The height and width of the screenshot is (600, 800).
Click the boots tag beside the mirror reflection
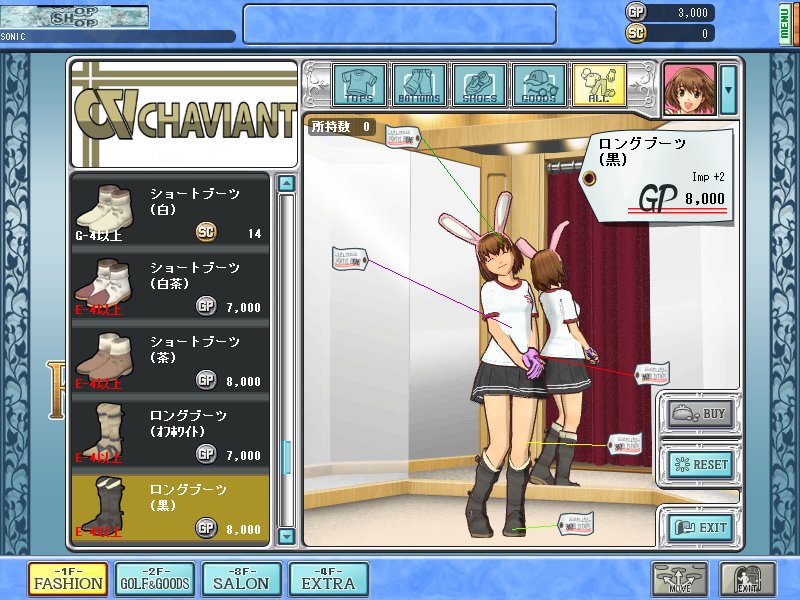[624, 444]
